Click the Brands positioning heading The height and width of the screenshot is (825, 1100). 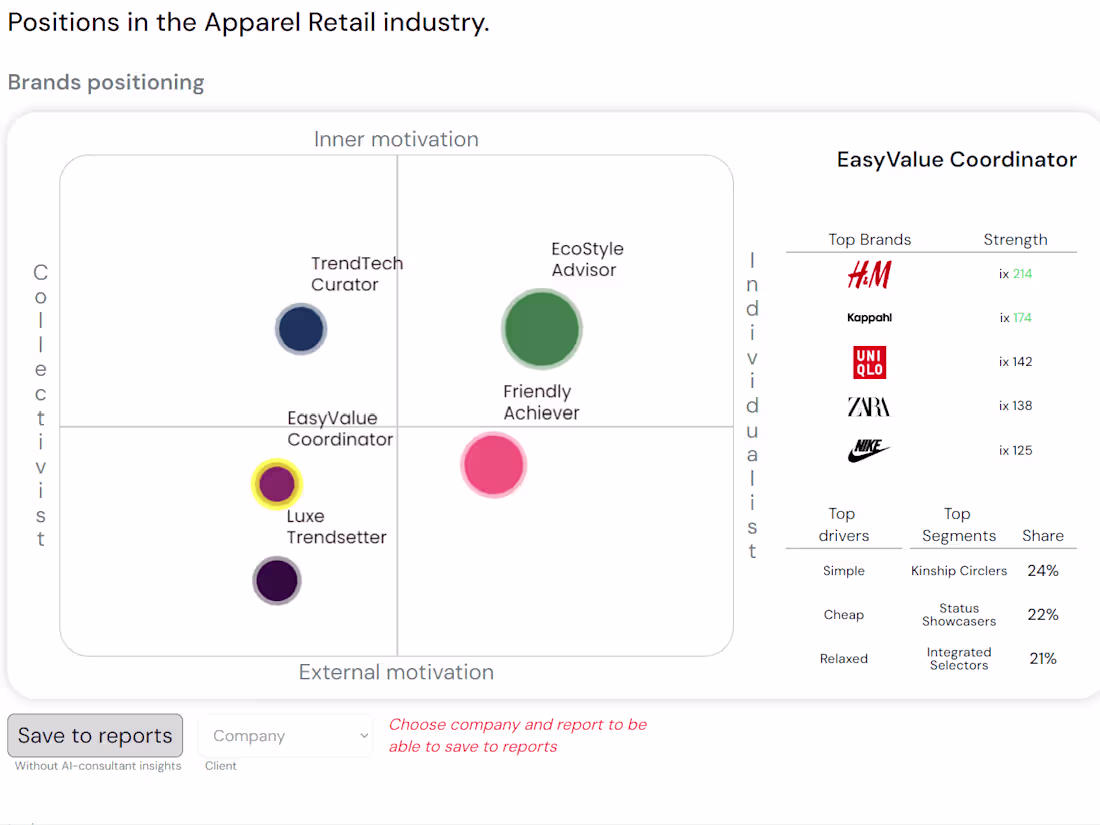pyautogui.click(x=105, y=82)
